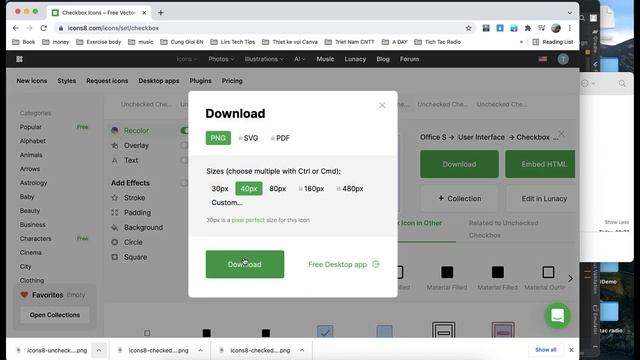Expand the icons8-uncheck download item menu
This screenshot has height=360, width=640.
click(x=99, y=350)
